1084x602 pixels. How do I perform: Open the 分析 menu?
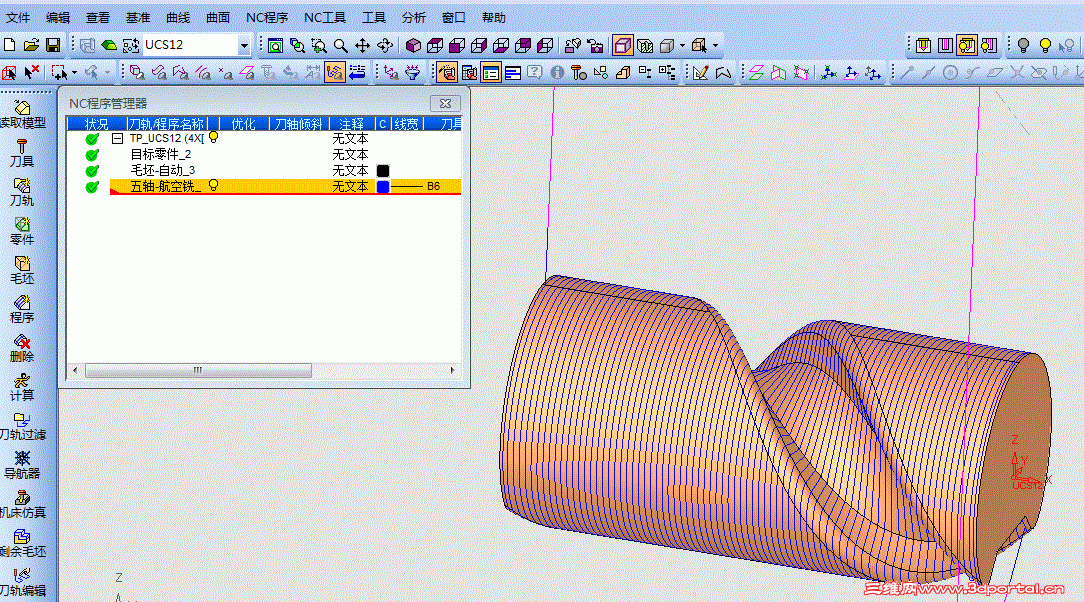pyautogui.click(x=413, y=17)
